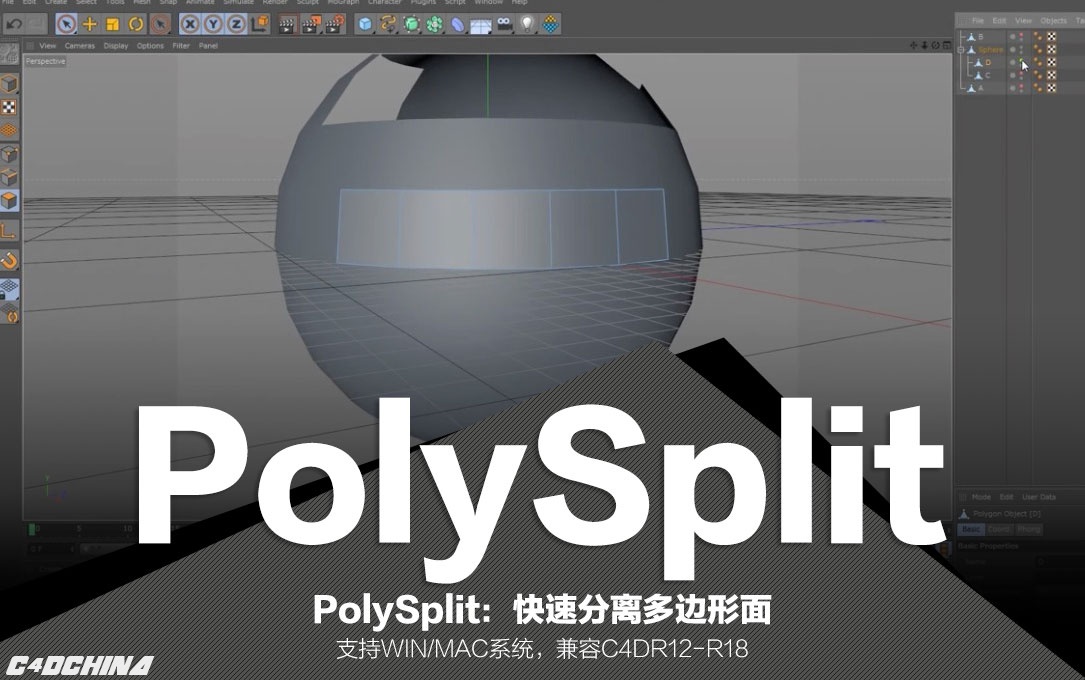
Task: Add a Floor environment object
Action: pos(481,24)
